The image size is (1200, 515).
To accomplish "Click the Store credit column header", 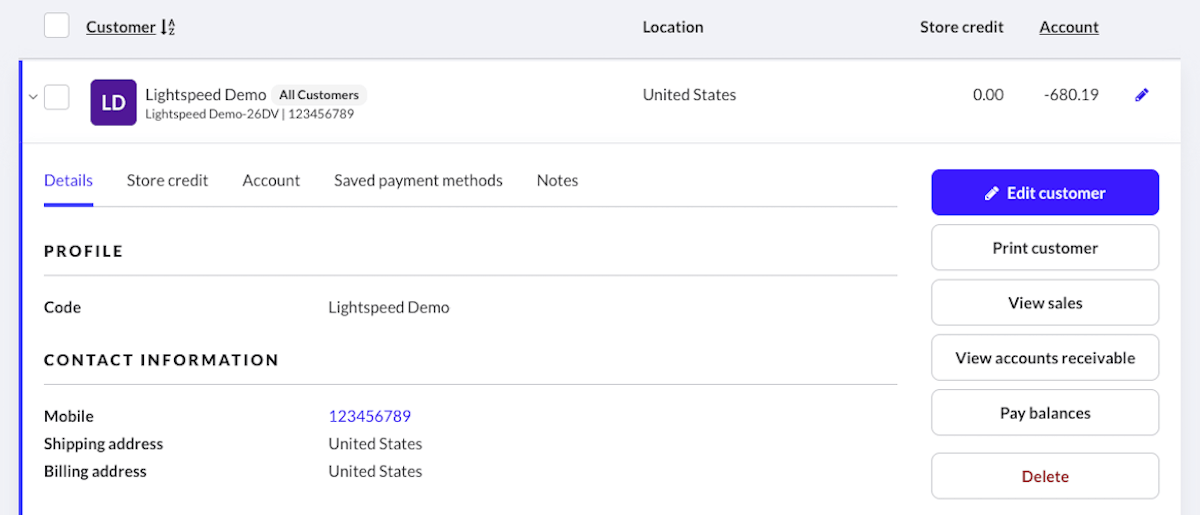I will [962, 27].
